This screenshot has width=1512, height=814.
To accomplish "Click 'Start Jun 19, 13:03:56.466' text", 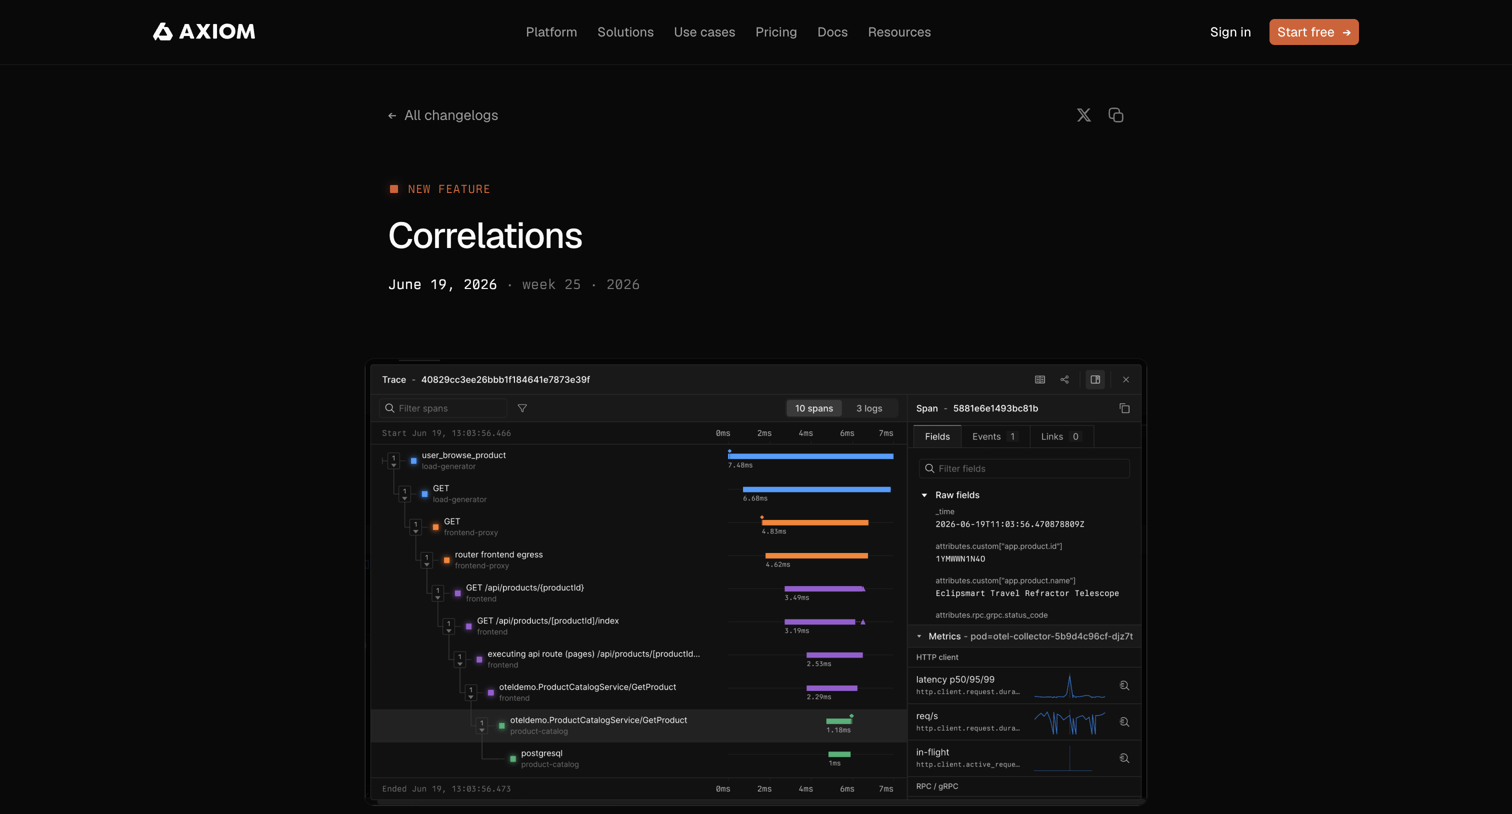I will [x=446, y=434].
